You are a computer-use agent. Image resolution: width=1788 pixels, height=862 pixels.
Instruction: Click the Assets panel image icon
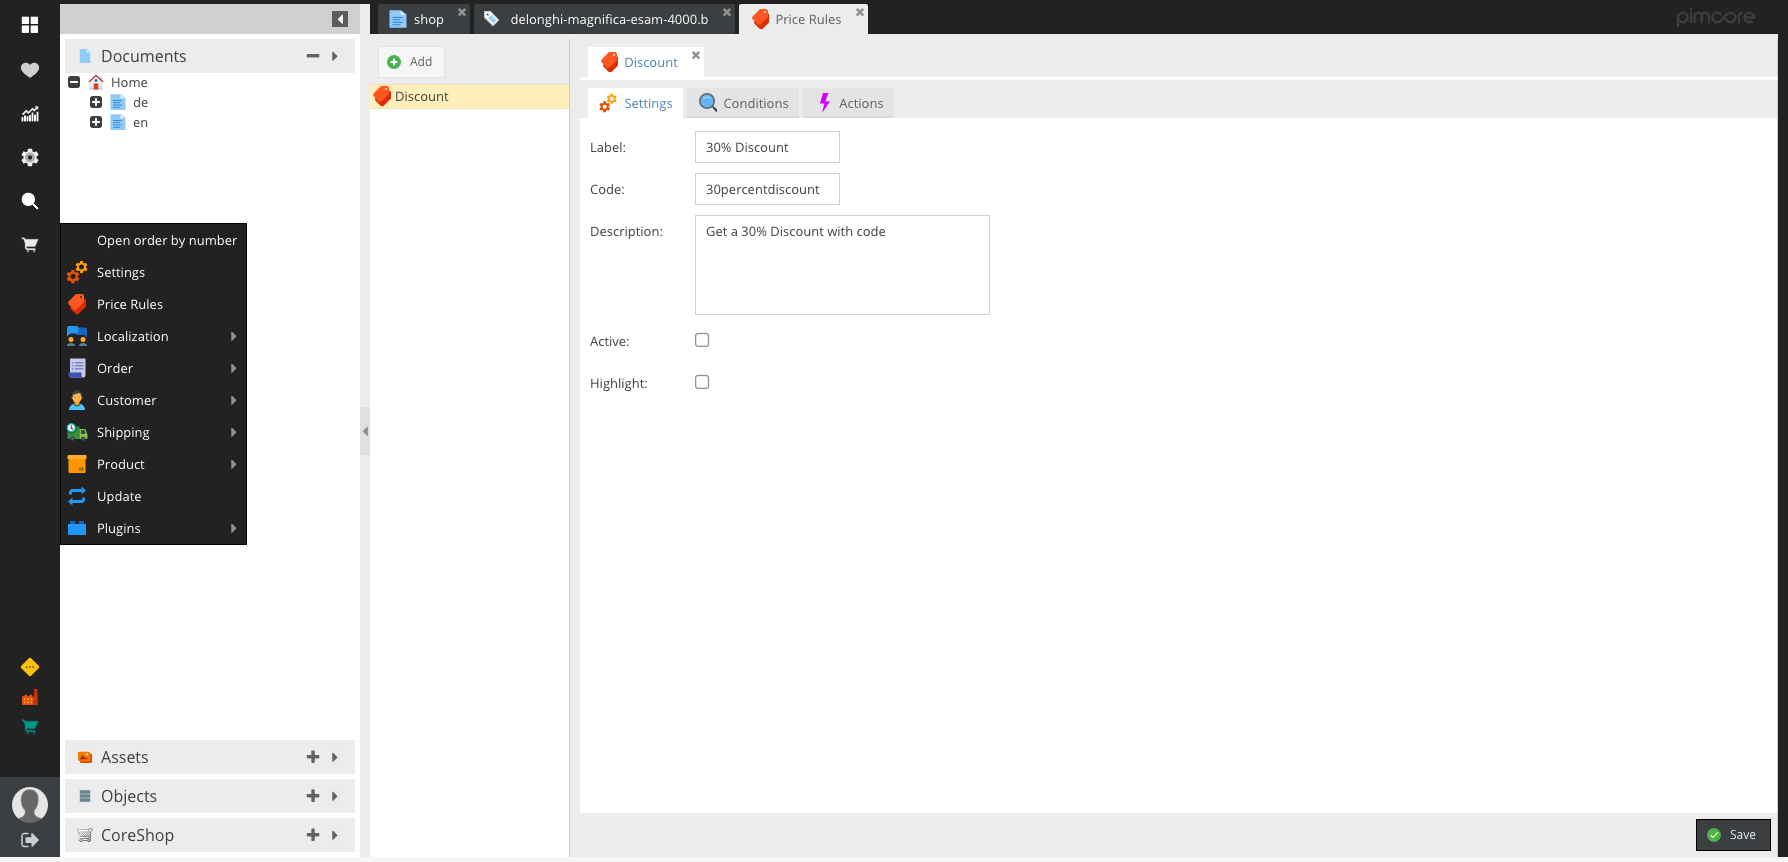[85, 757]
